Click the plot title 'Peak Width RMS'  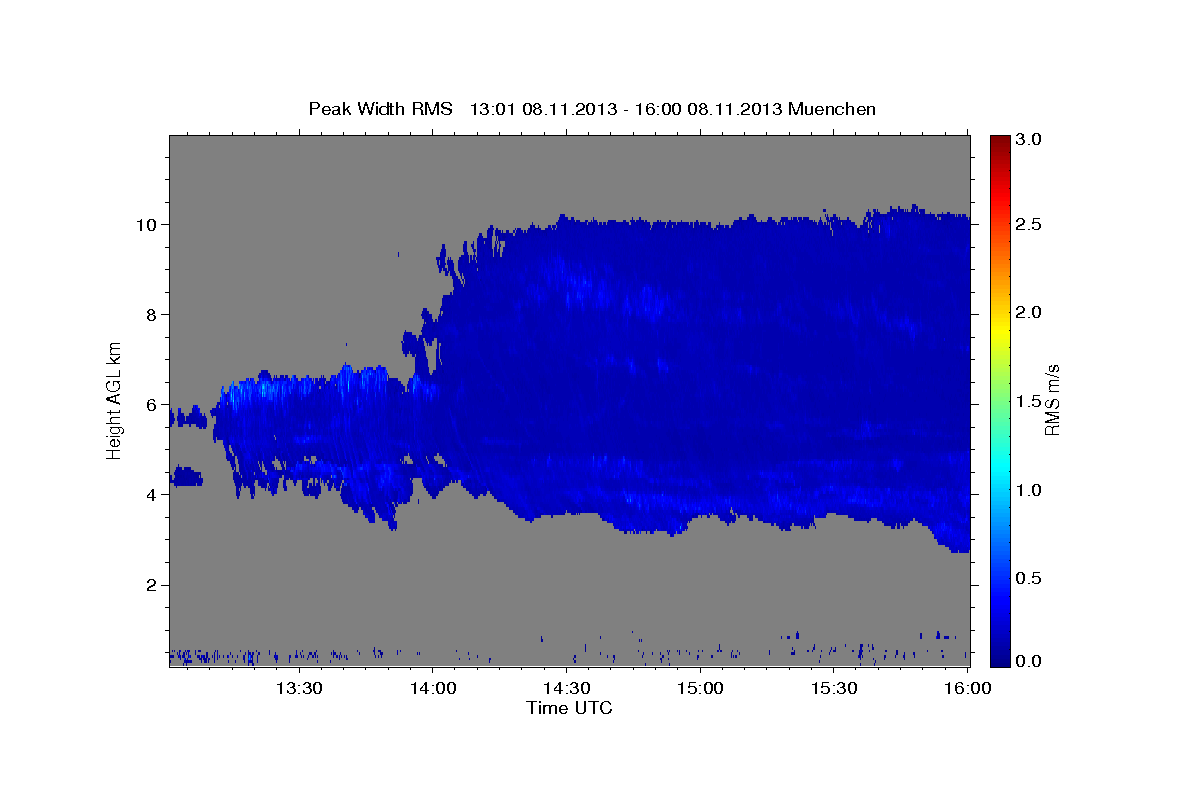pos(381,109)
